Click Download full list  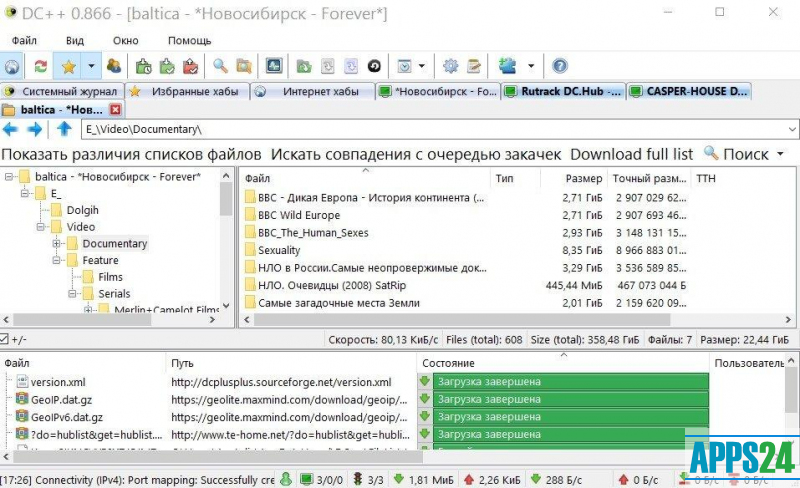[x=632, y=154]
